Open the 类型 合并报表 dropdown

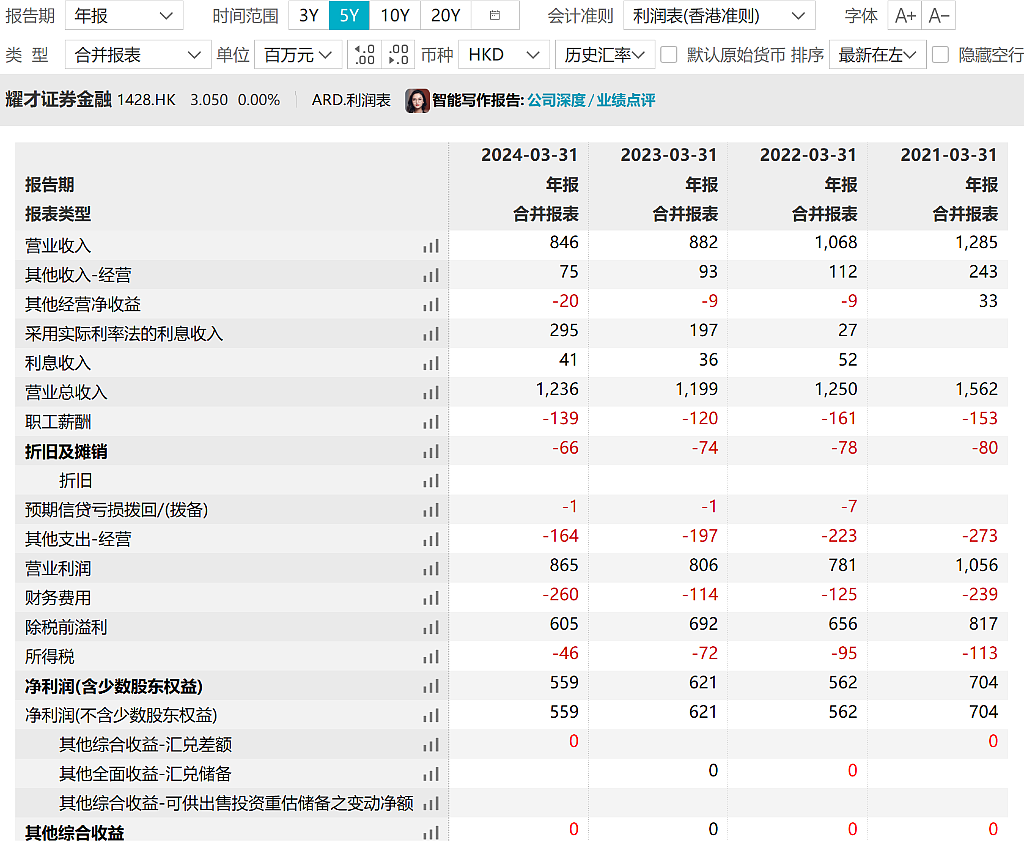138,55
